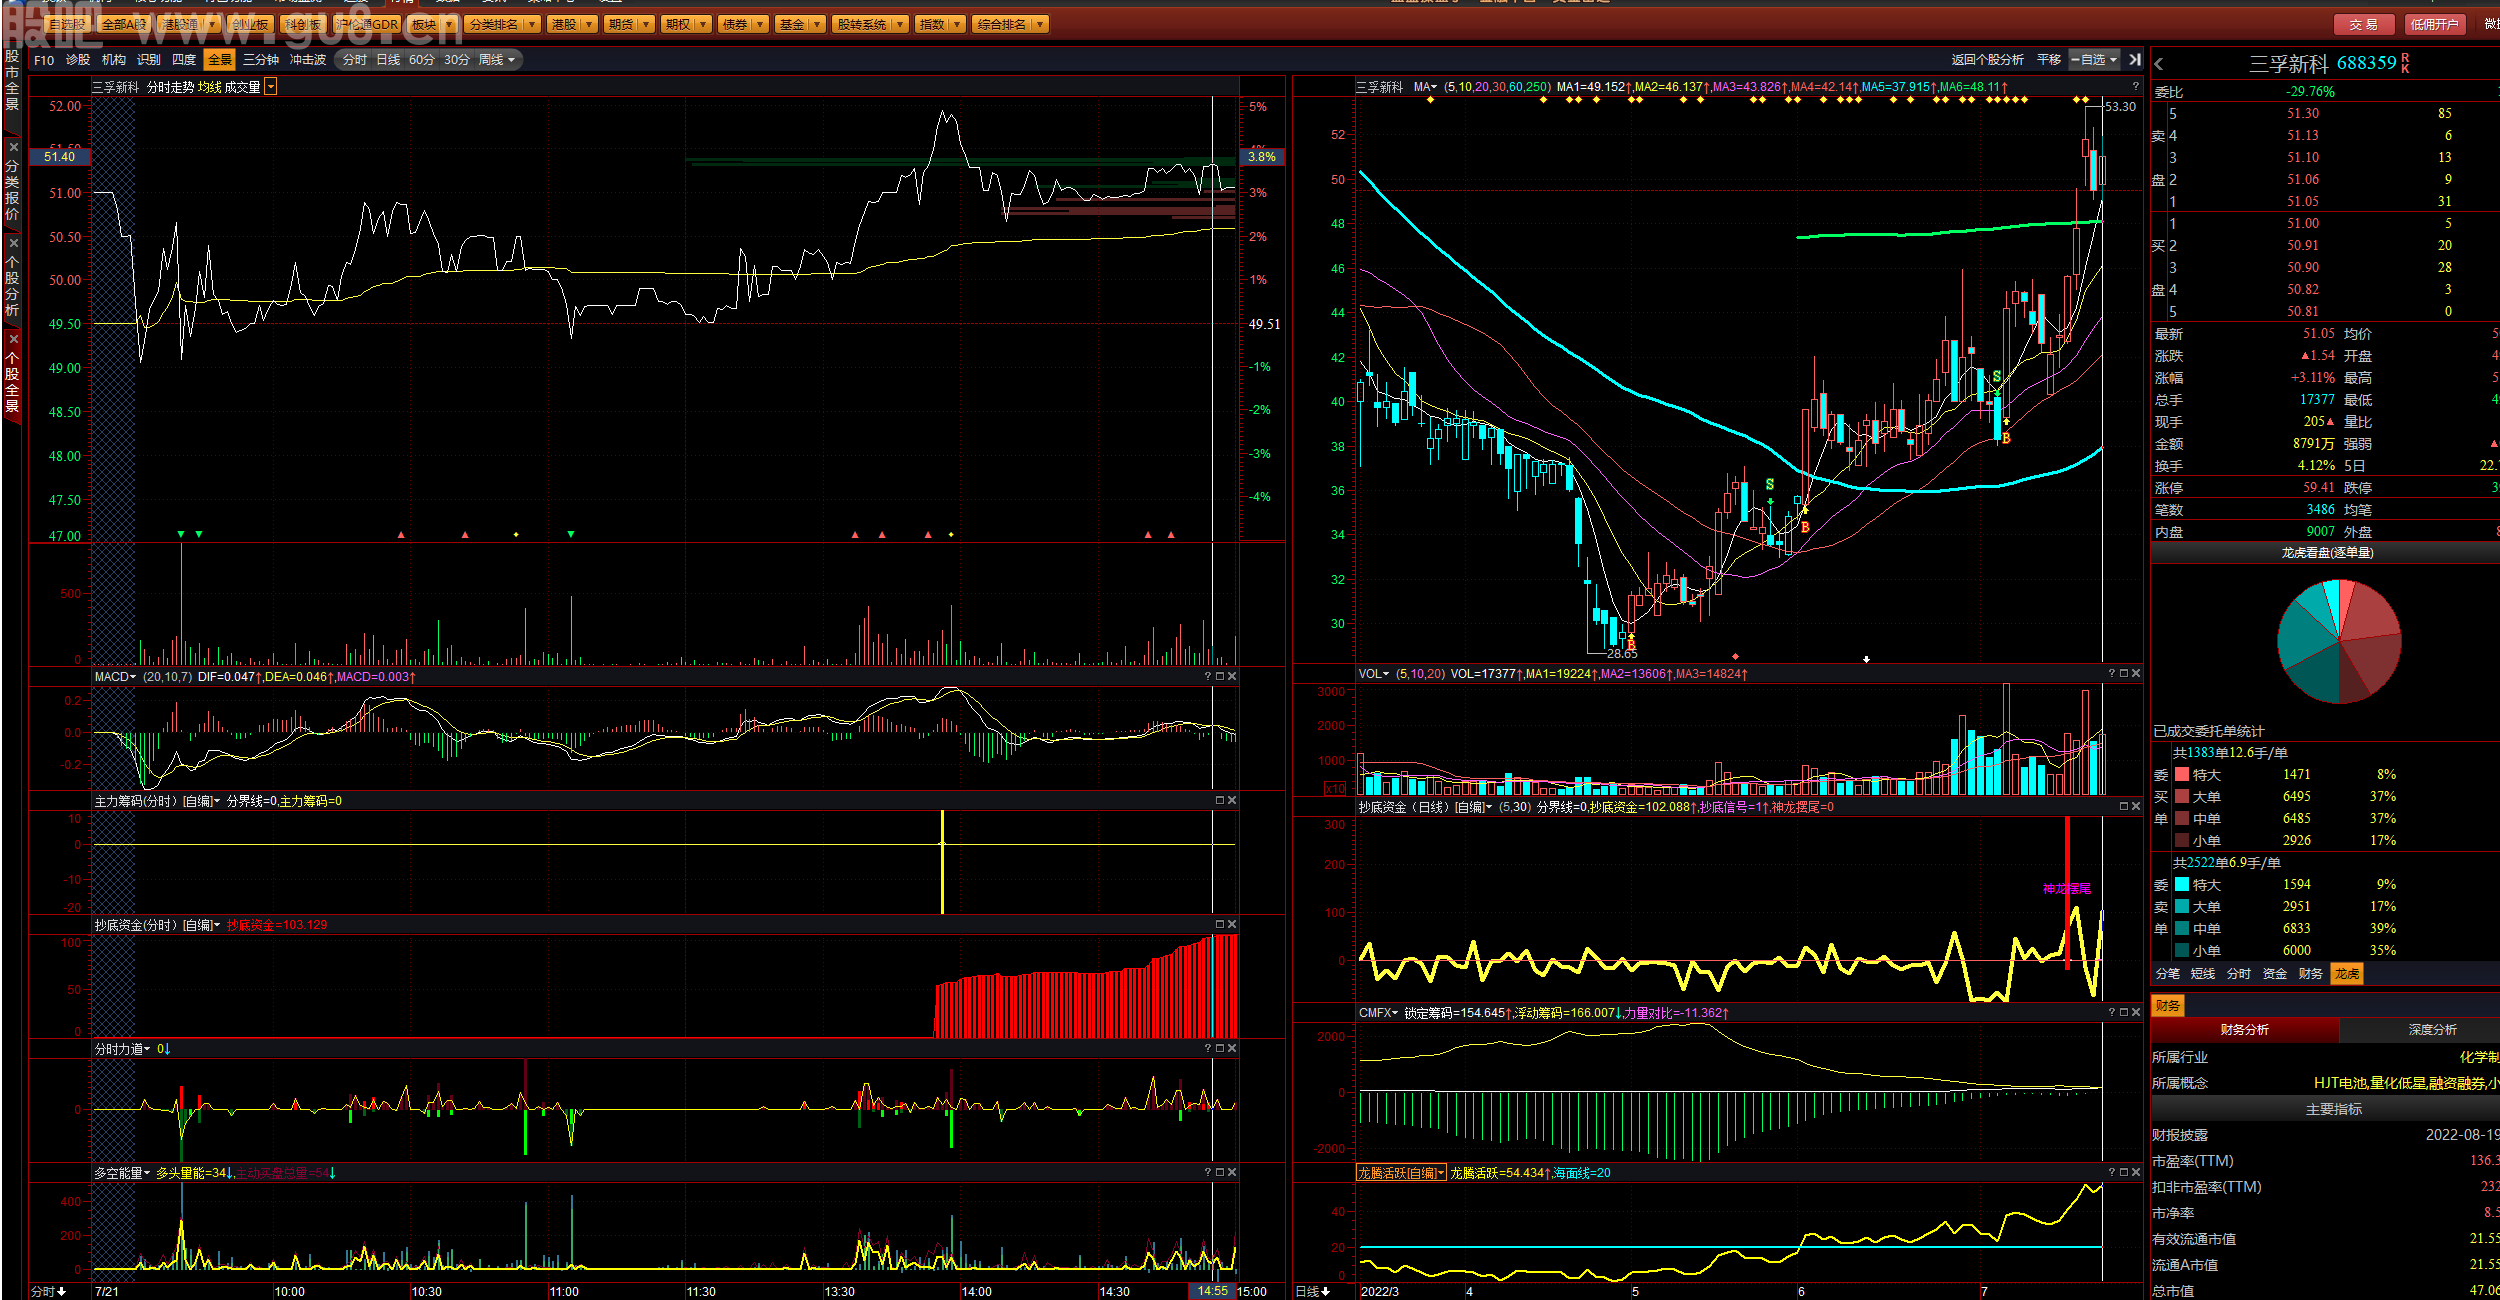Image resolution: width=2500 pixels, height=1300 pixels.
Task: Close the 个股全景 side tab
Action: pos(13,339)
